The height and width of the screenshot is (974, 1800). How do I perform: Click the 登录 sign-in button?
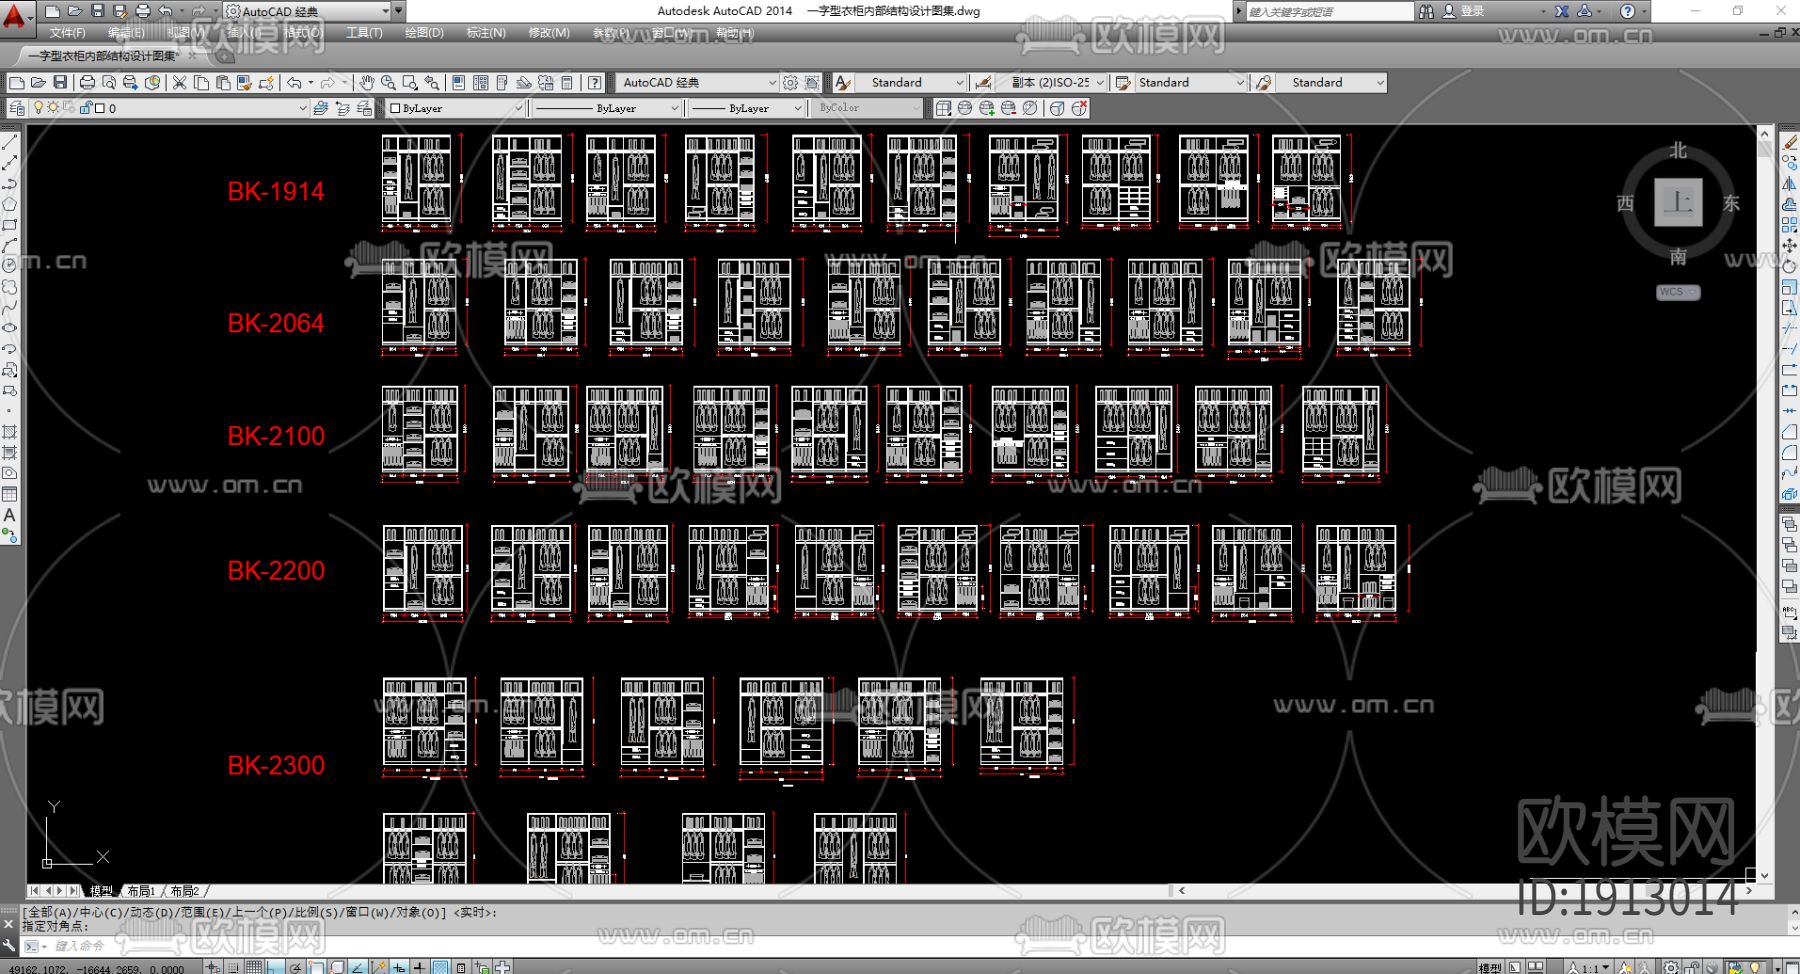tap(1472, 11)
